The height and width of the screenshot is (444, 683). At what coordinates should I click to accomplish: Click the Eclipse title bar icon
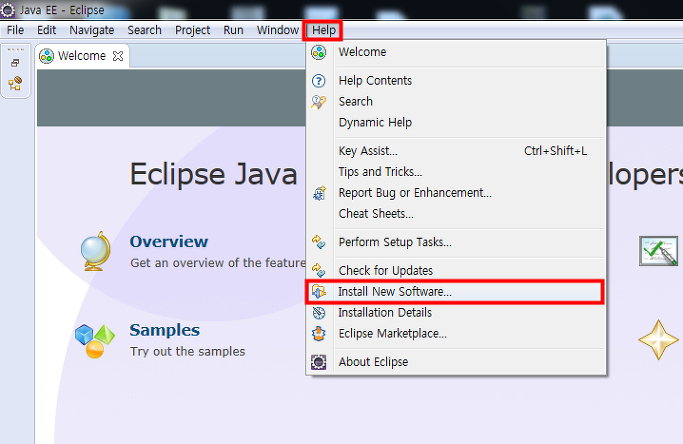(x=7, y=10)
